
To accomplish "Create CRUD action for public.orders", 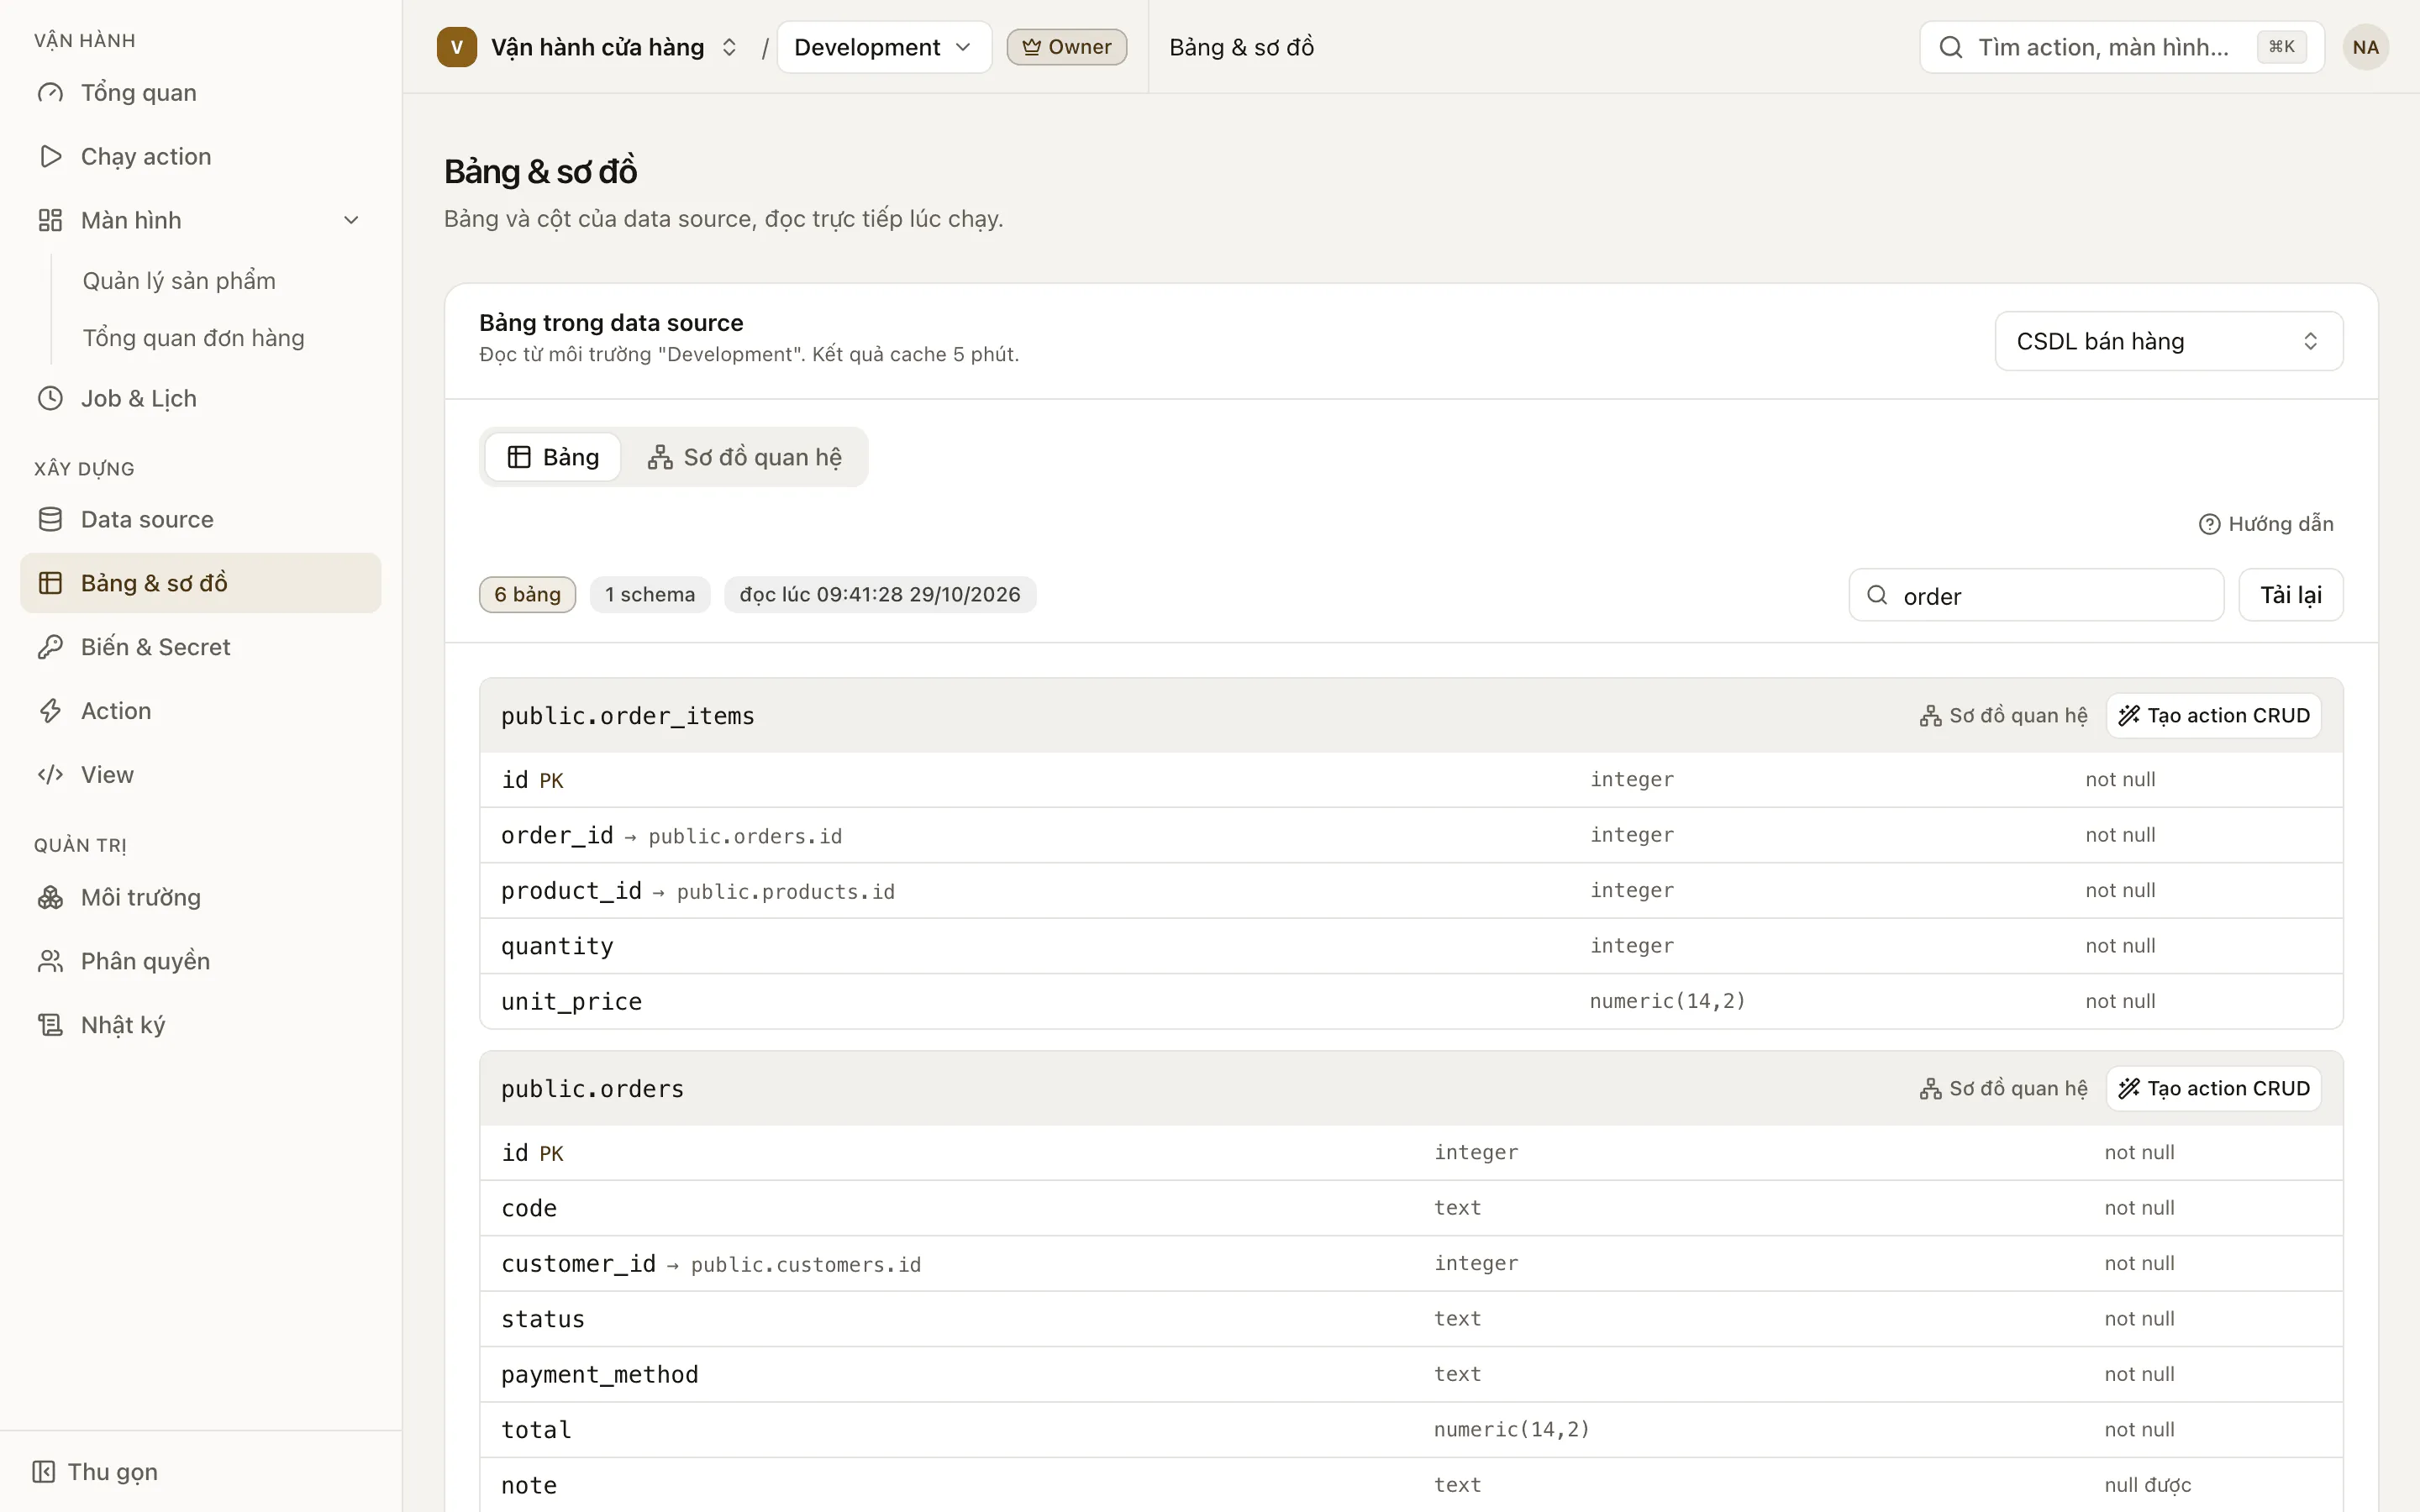I will (2213, 1089).
